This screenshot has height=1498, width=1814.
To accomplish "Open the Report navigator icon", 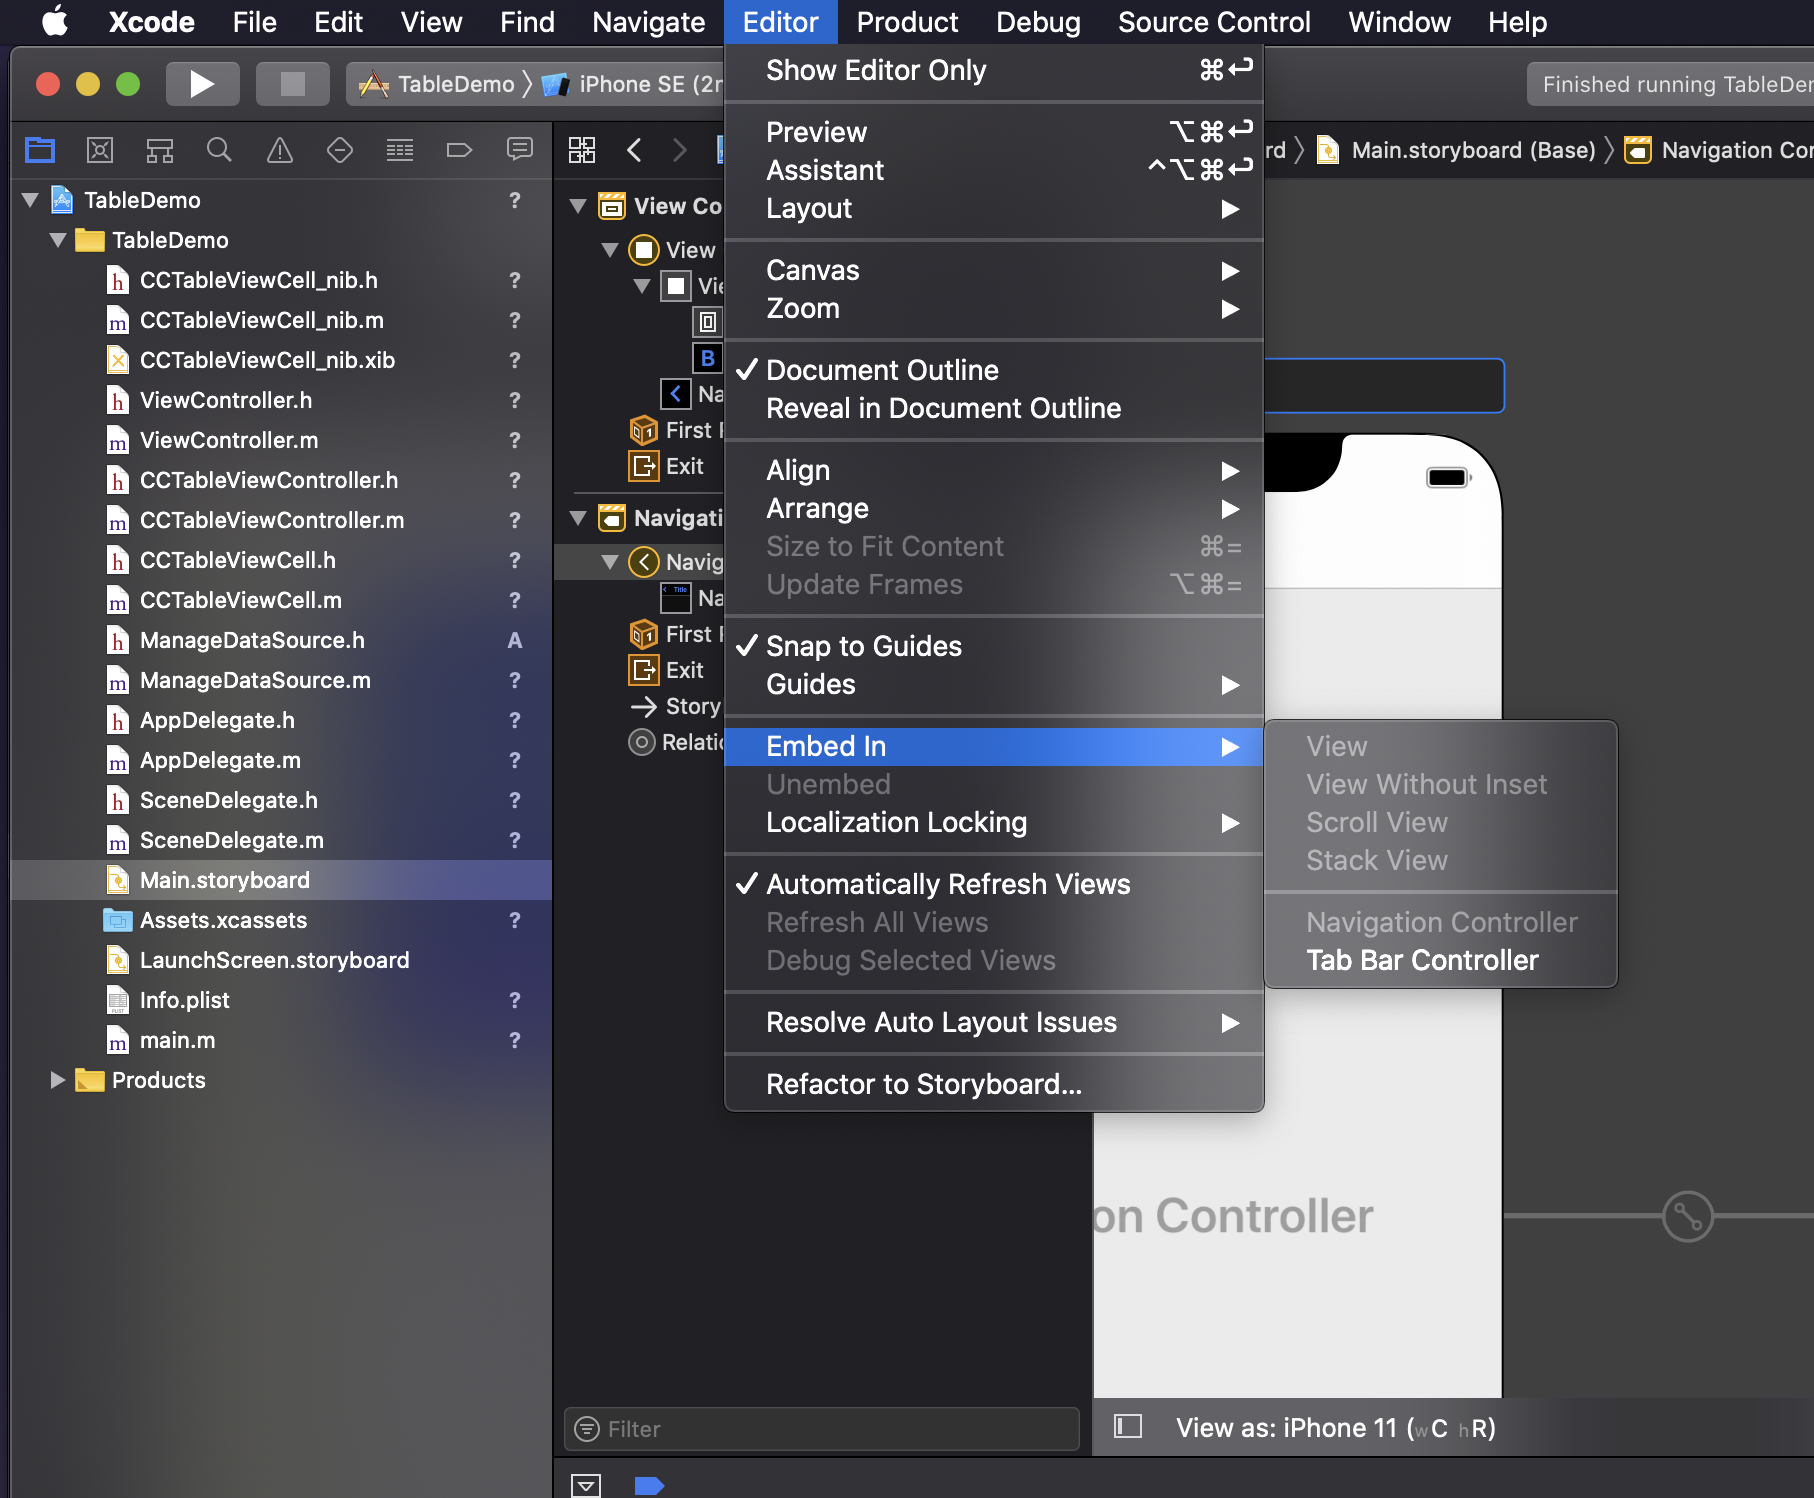I will pos(520,151).
